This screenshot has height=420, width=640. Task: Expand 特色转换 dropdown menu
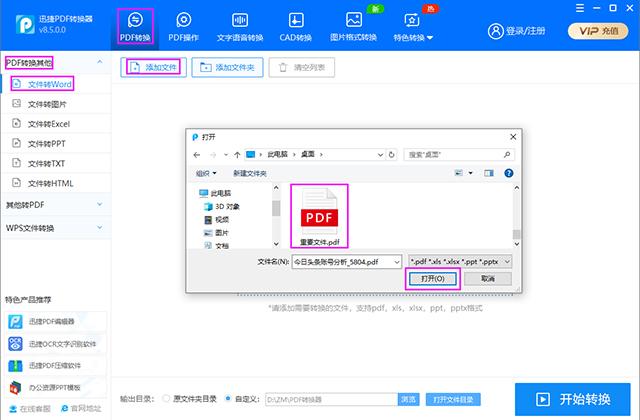tap(413, 27)
